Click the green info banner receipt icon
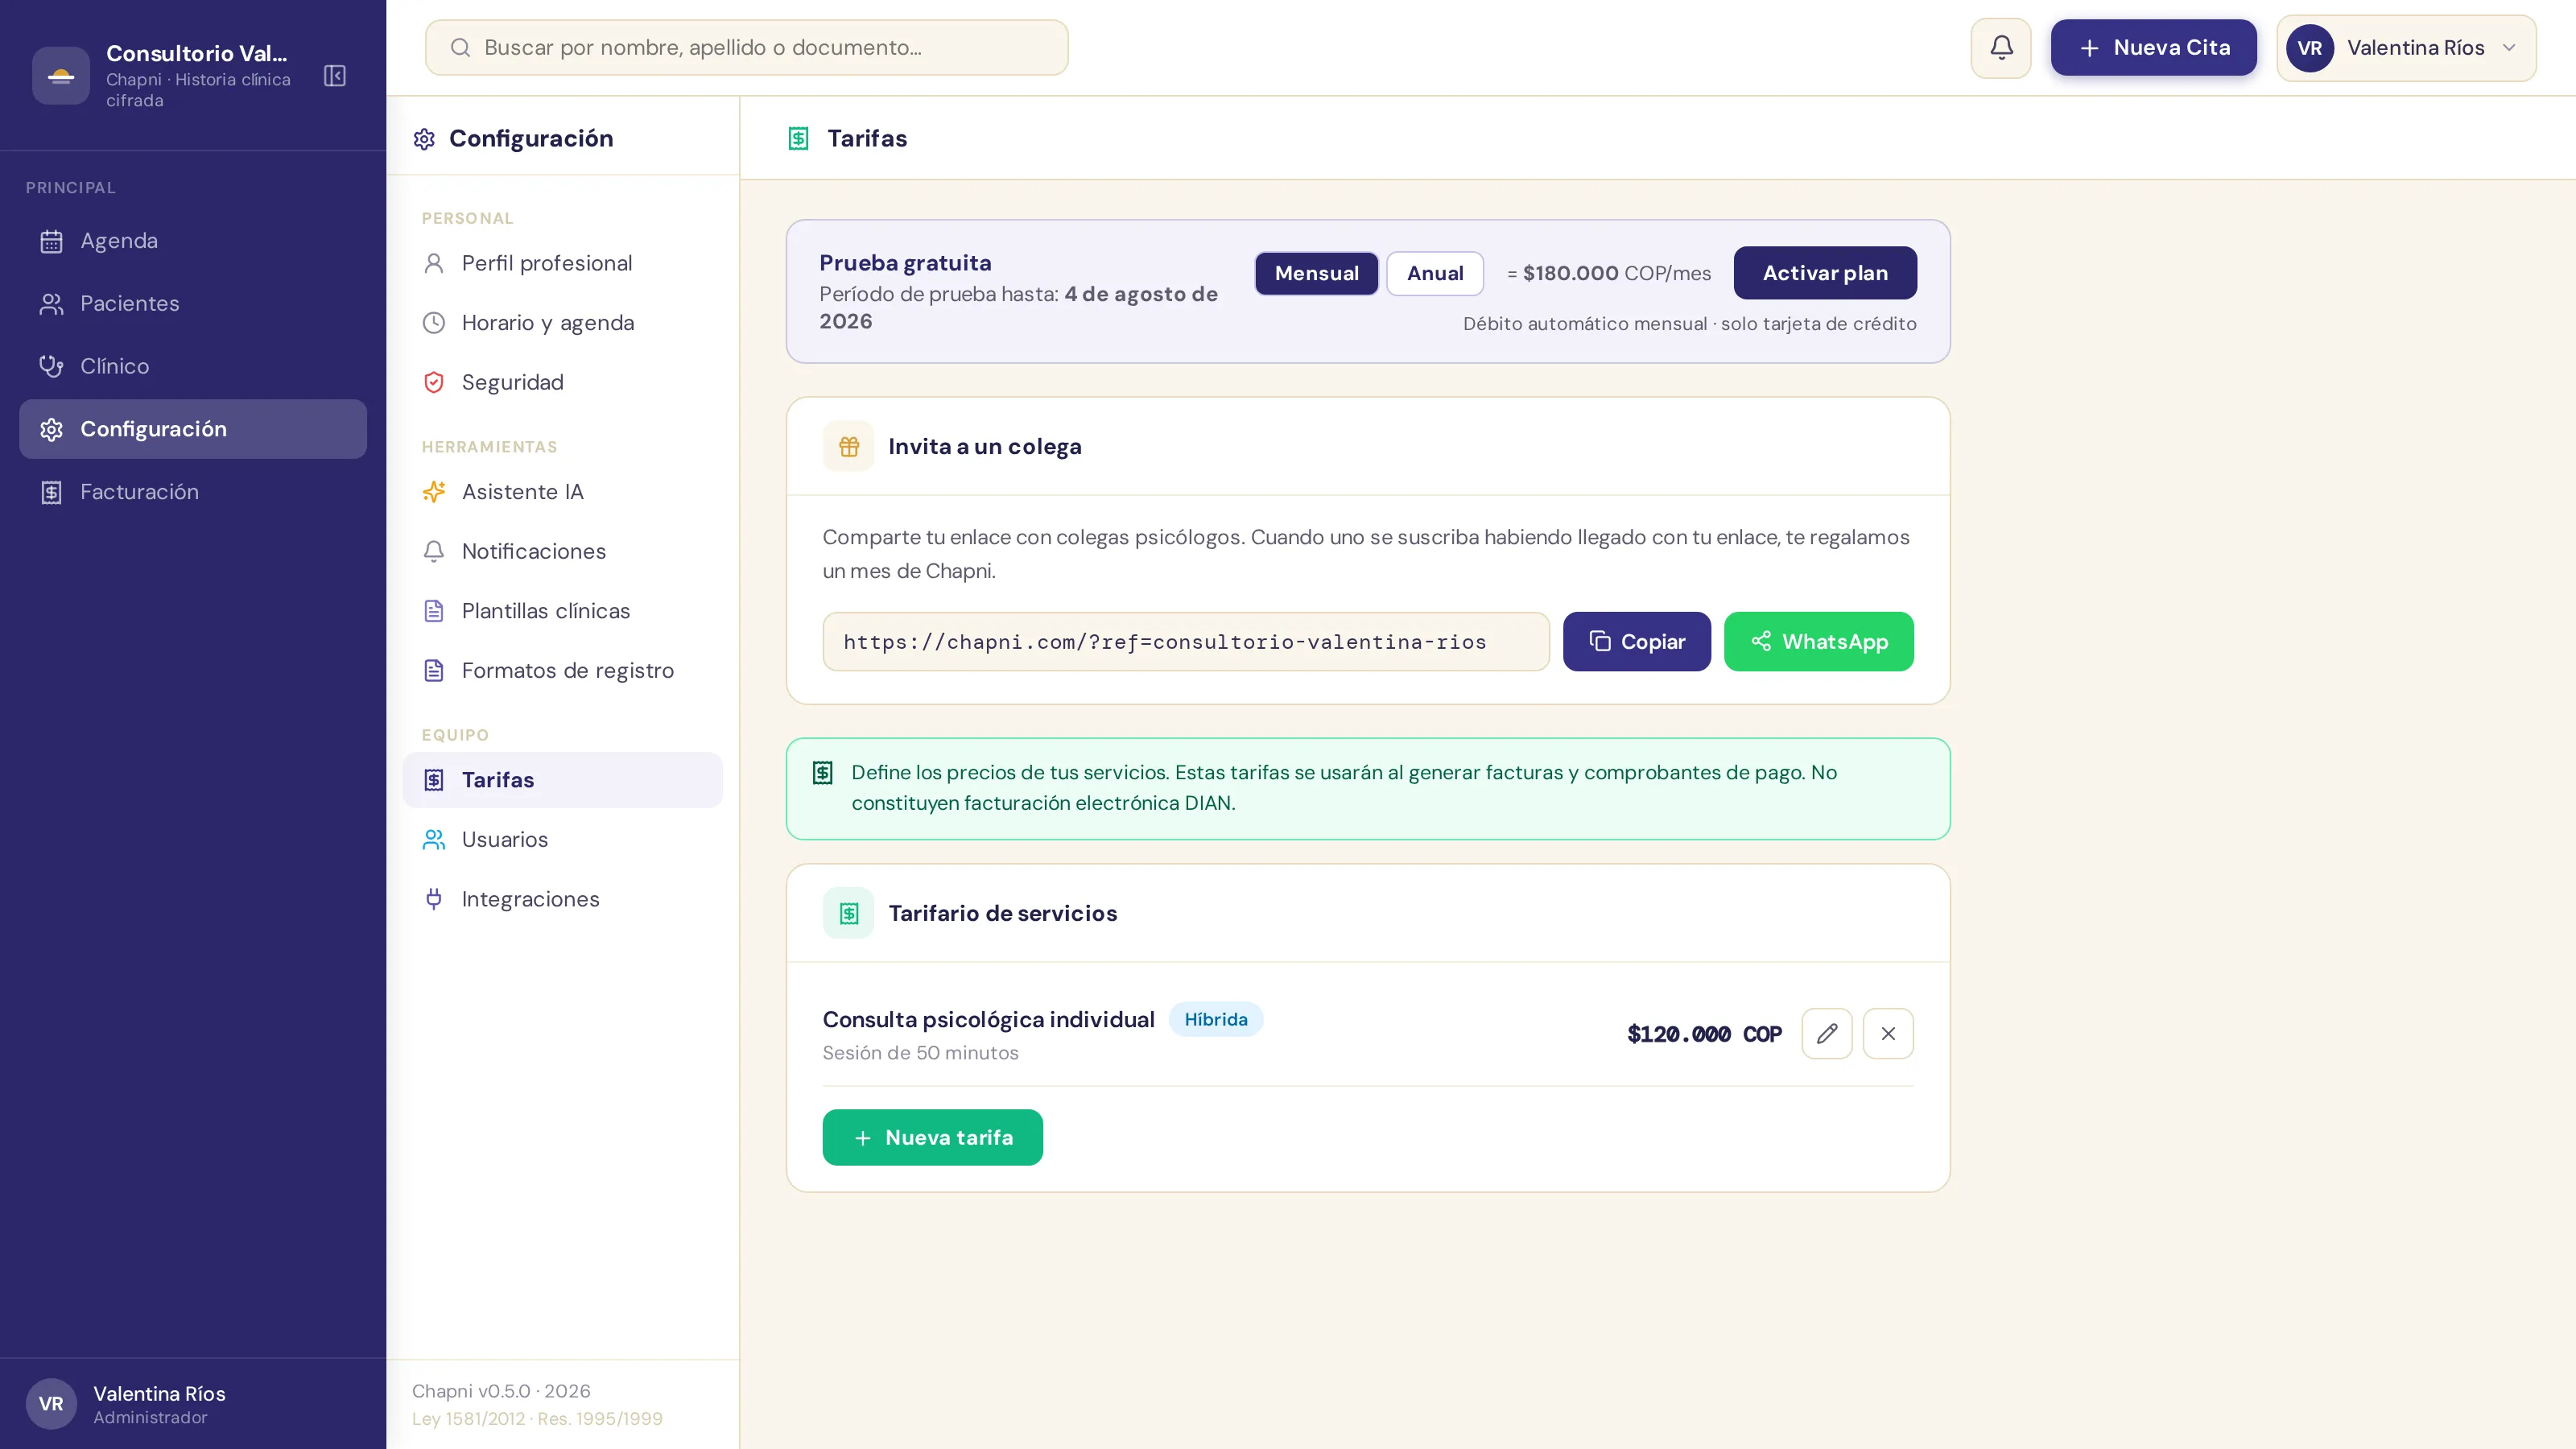The image size is (2576, 1449). (822, 773)
